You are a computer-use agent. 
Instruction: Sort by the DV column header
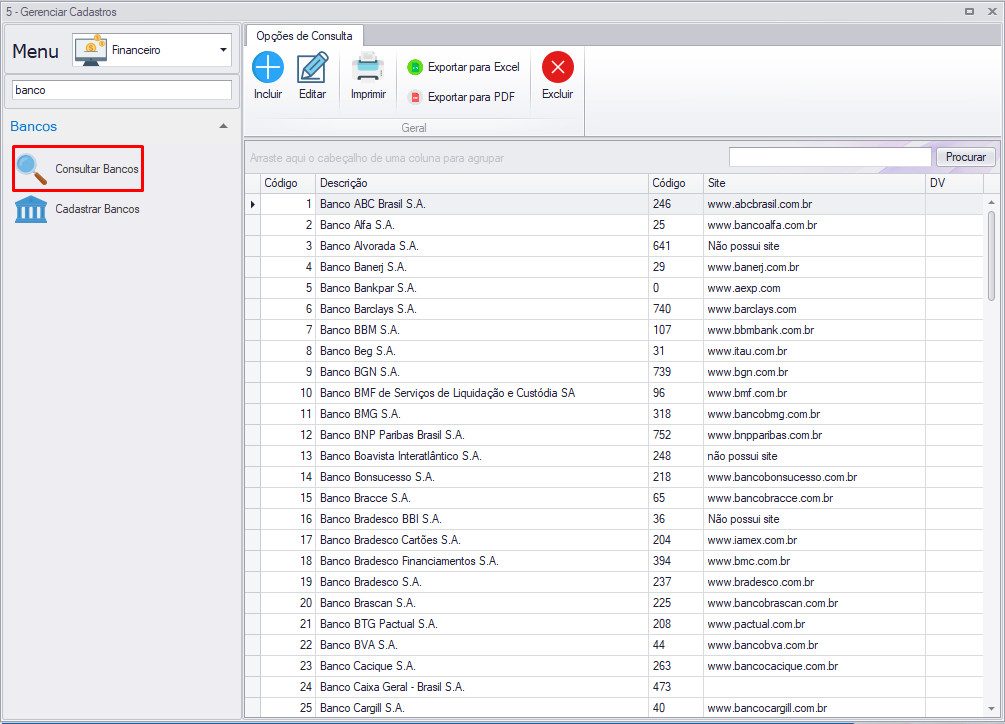pyautogui.click(x=954, y=183)
